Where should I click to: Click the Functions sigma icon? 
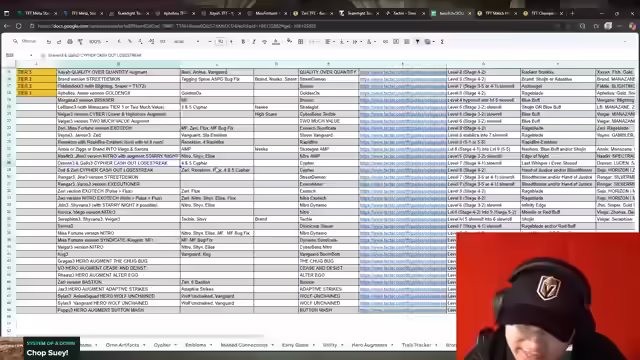point(442,42)
